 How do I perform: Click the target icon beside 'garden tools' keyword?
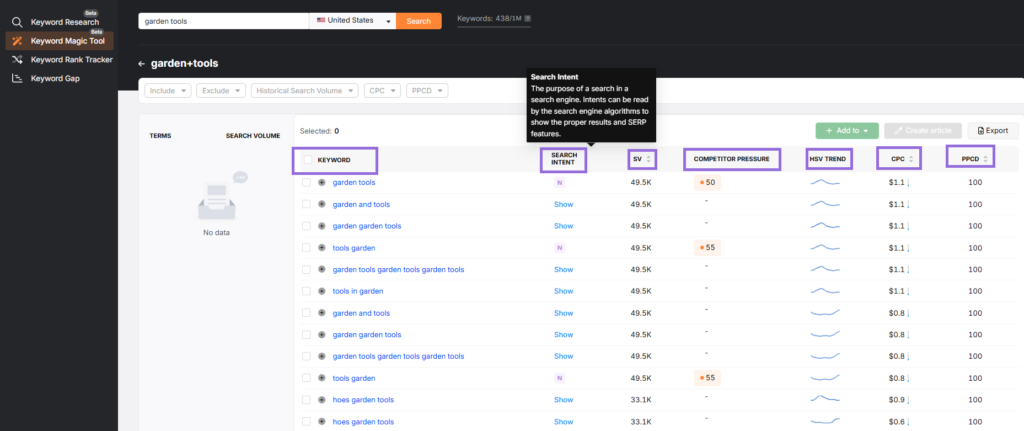(x=321, y=183)
